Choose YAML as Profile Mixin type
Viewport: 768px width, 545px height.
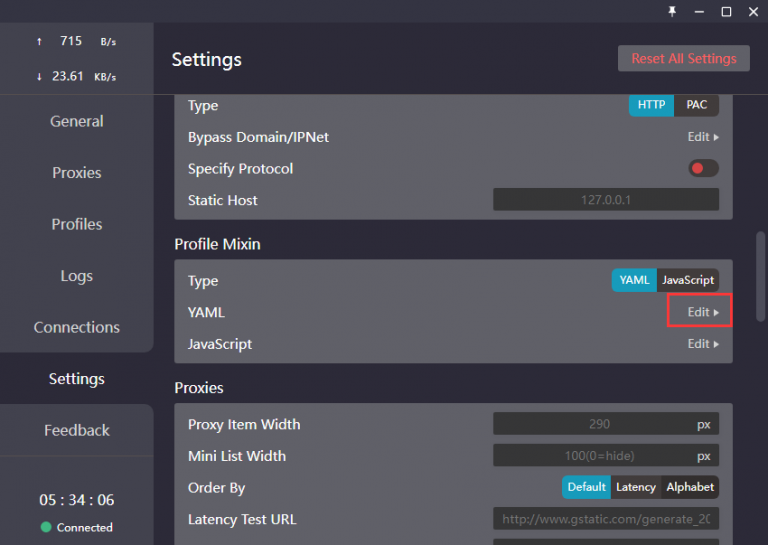pyautogui.click(x=634, y=280)
